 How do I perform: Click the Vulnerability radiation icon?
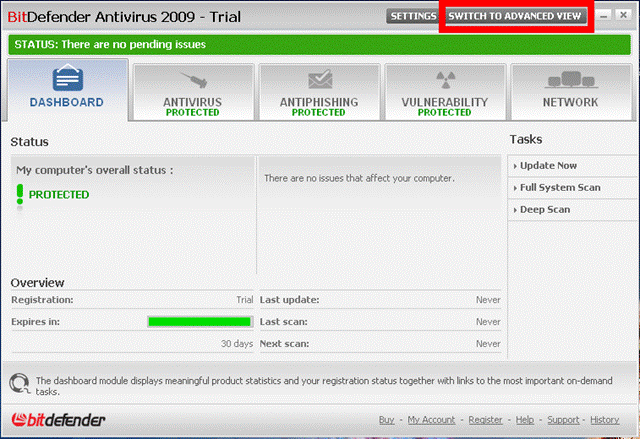coord(444,80)
